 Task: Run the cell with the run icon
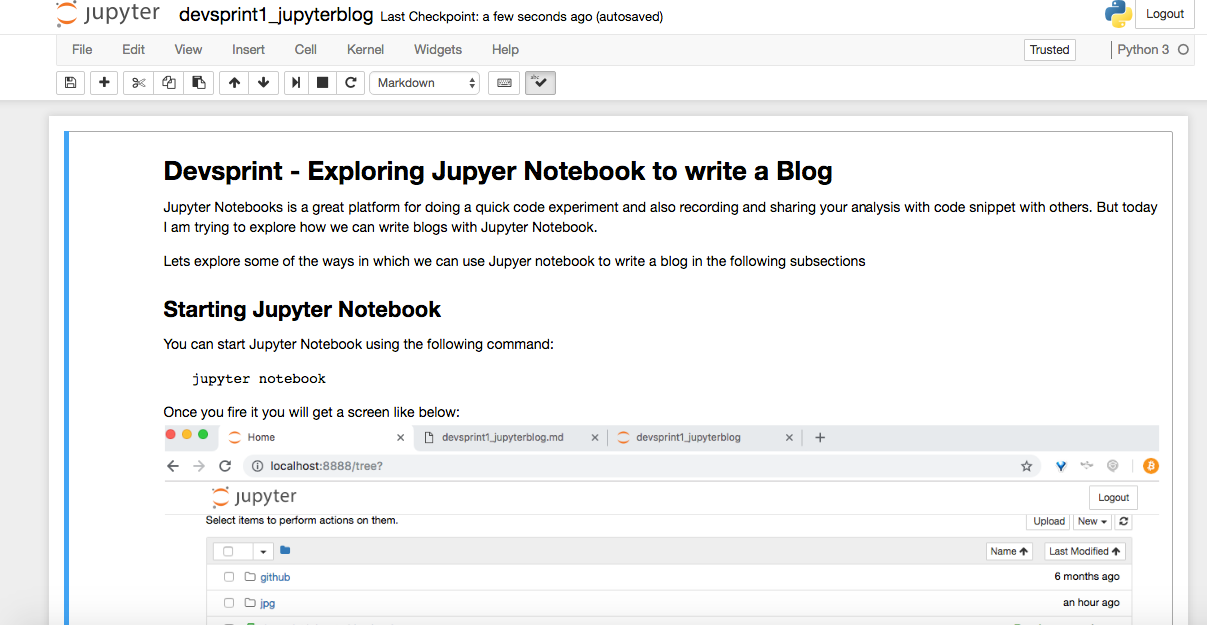296,83
